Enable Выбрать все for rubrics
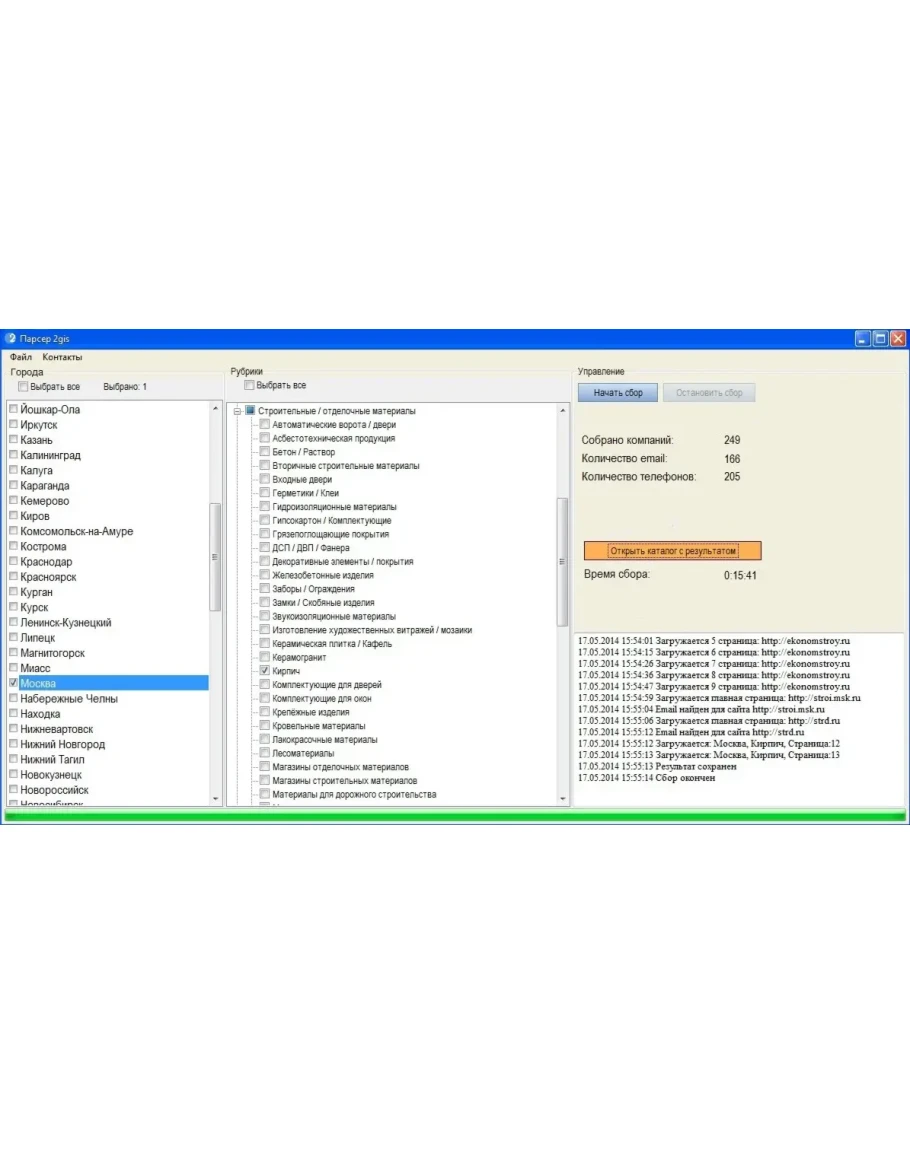Screen dimensions: 910x1155 249,385
